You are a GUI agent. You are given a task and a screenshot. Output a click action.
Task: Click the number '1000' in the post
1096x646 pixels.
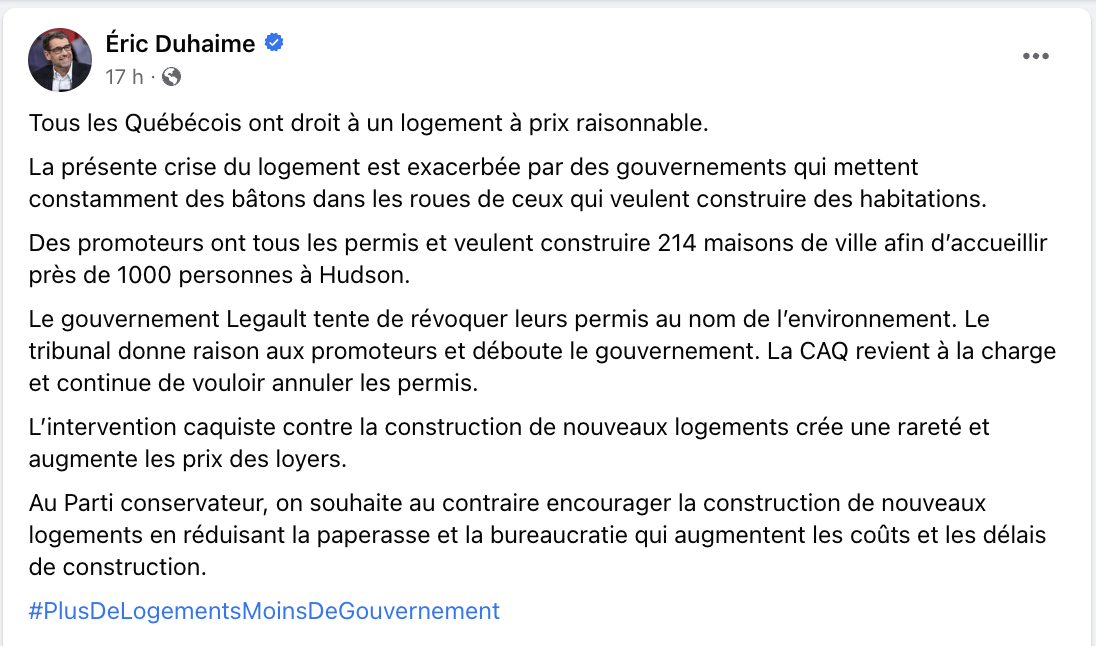[x=145, y=275]
